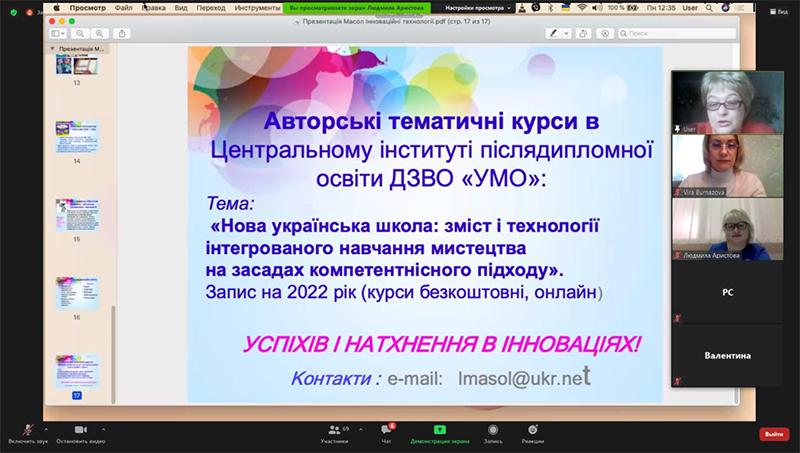Click Zoom green shield encryption icon
The width and height of the screenshot is (800, 453).
point(14,12)
